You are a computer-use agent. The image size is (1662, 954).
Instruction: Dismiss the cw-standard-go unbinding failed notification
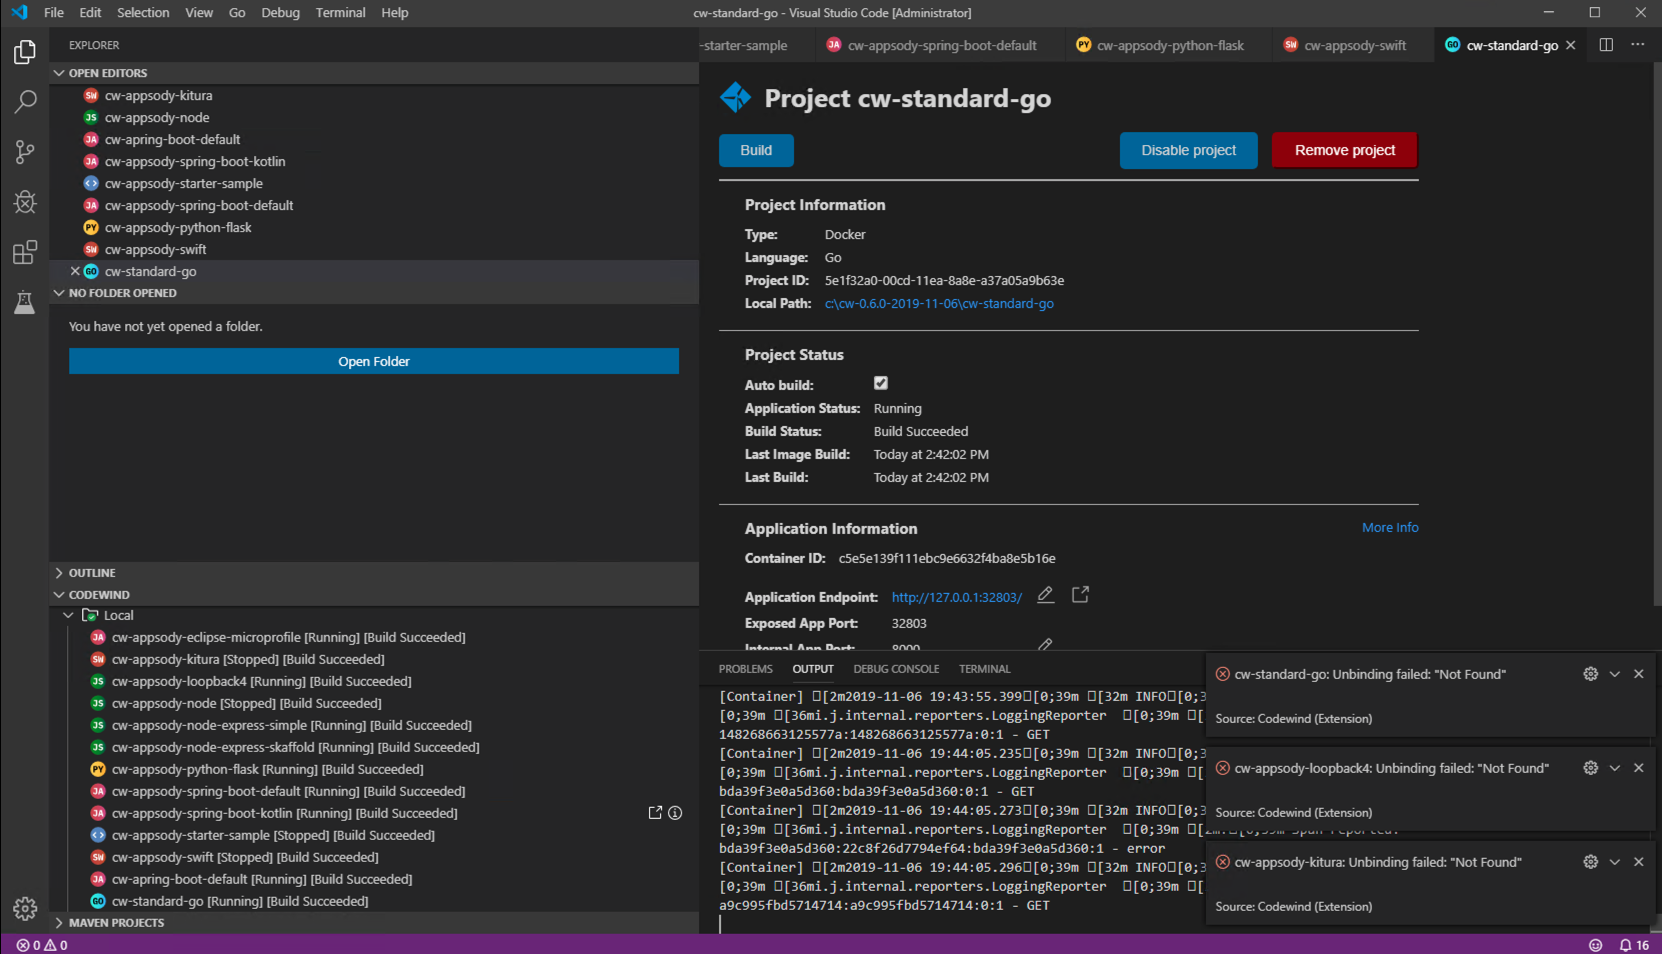coord(1639,674)
